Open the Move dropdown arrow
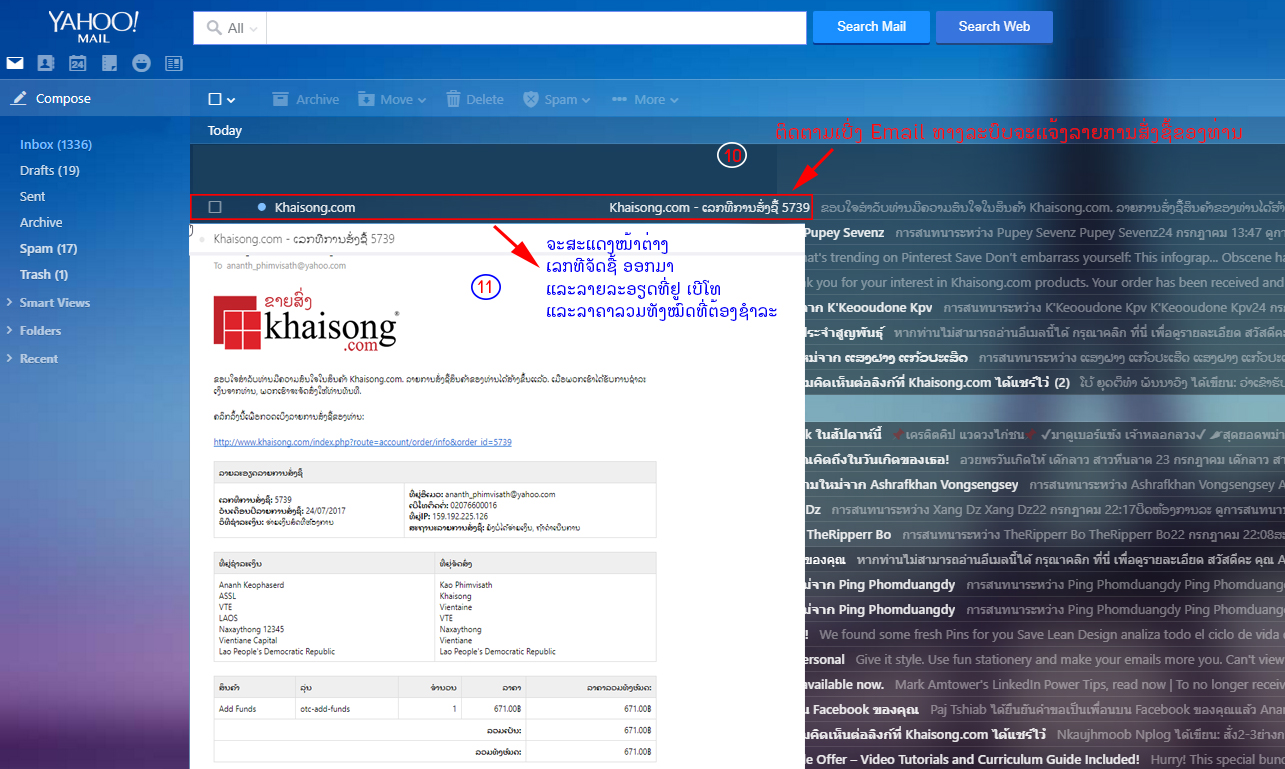Image resolution: width=1285 pixels, height=769 pixels. [422, 100]
